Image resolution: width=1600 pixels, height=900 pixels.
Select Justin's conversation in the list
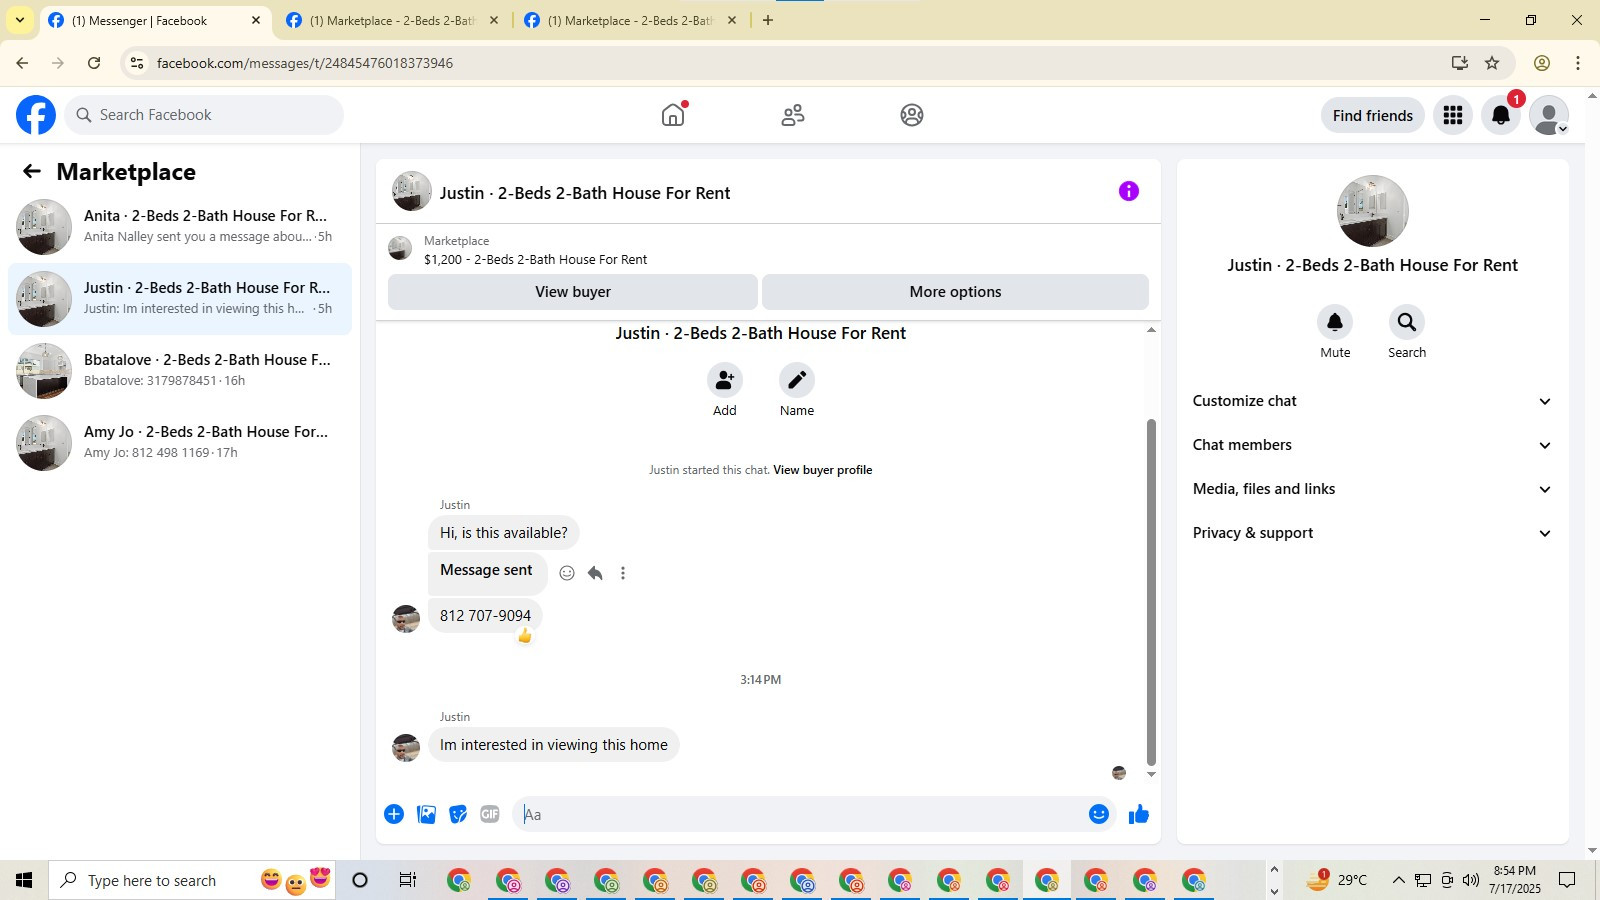(x=180, y=299)
